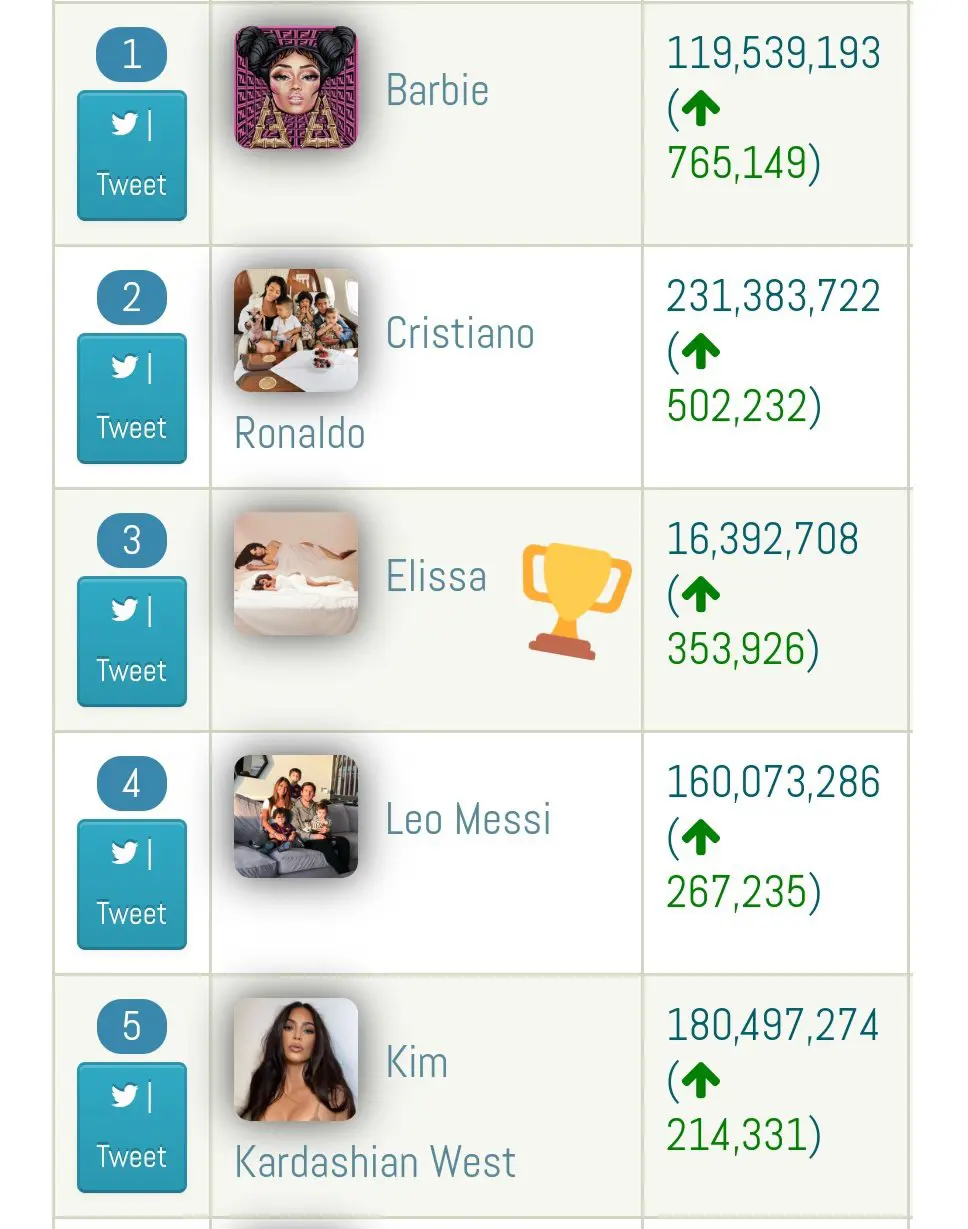The image size is (968, 1229).
Task: Click the rank 5 number badge
Action: 132,1027
